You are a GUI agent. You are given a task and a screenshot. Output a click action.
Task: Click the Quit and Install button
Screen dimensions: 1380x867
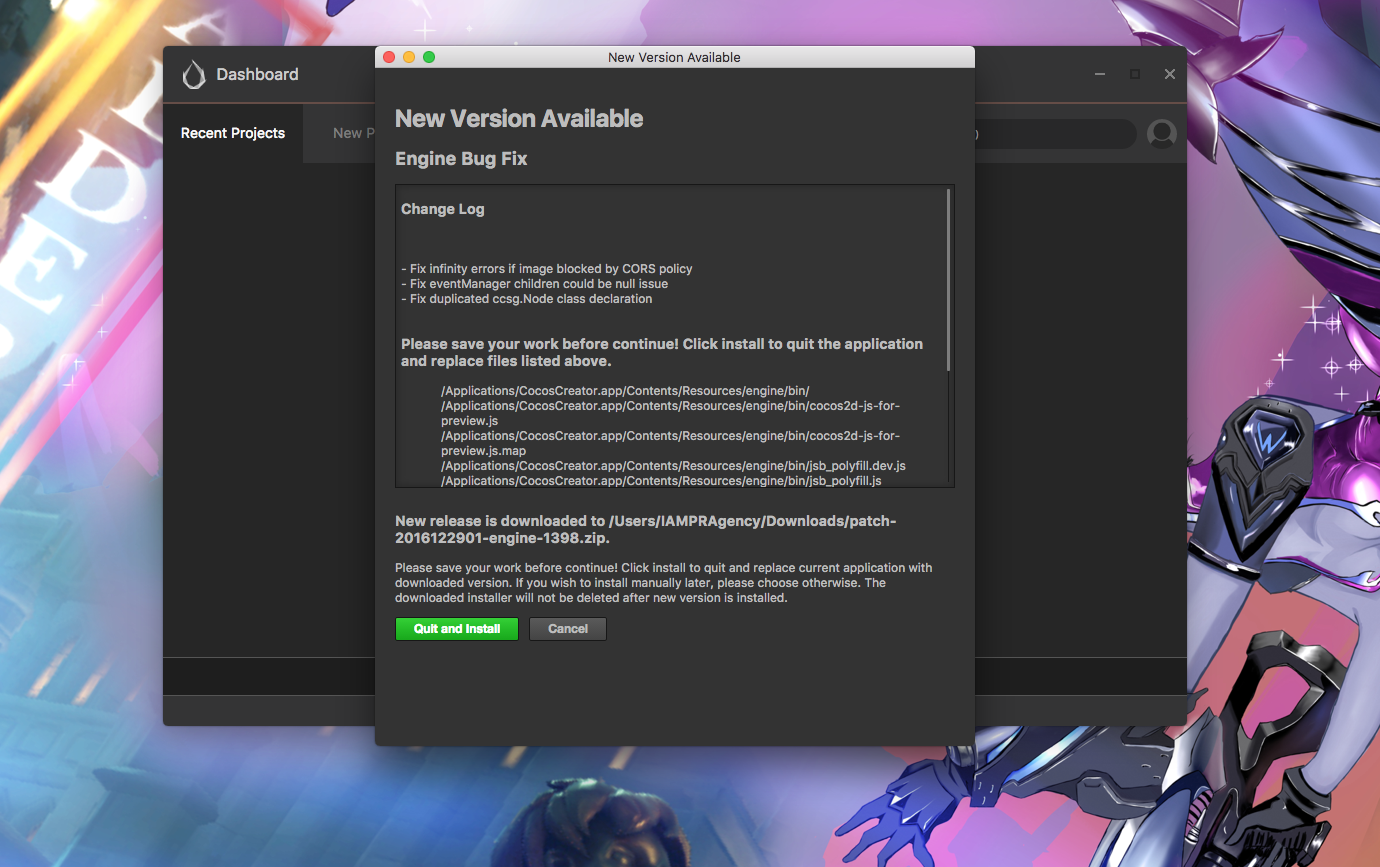(x=457, y=629)
